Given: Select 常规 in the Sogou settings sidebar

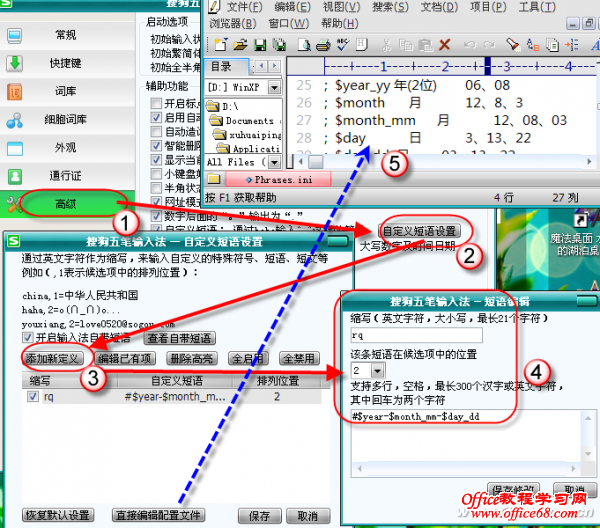Looking at the screenshot, I should point(67,35).
